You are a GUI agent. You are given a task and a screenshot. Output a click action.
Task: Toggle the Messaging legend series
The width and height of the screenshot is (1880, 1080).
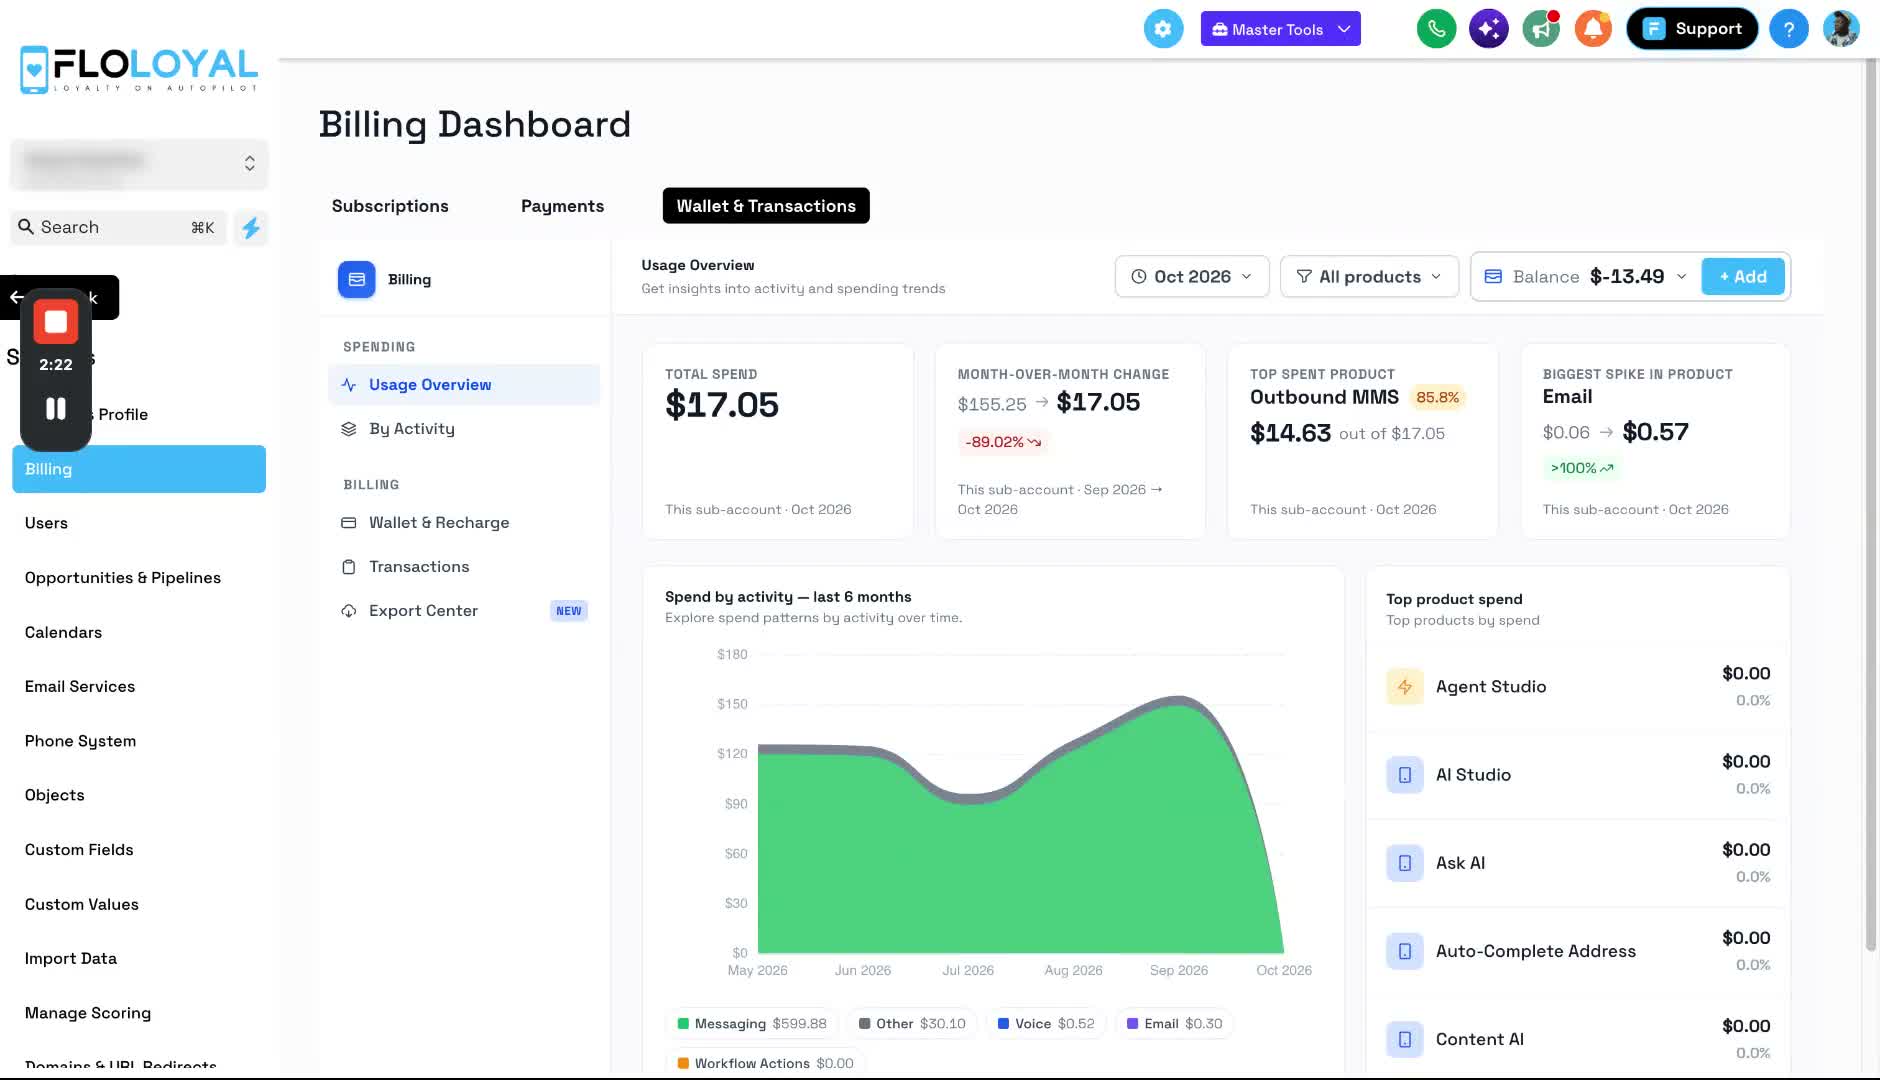(752, 1024)
